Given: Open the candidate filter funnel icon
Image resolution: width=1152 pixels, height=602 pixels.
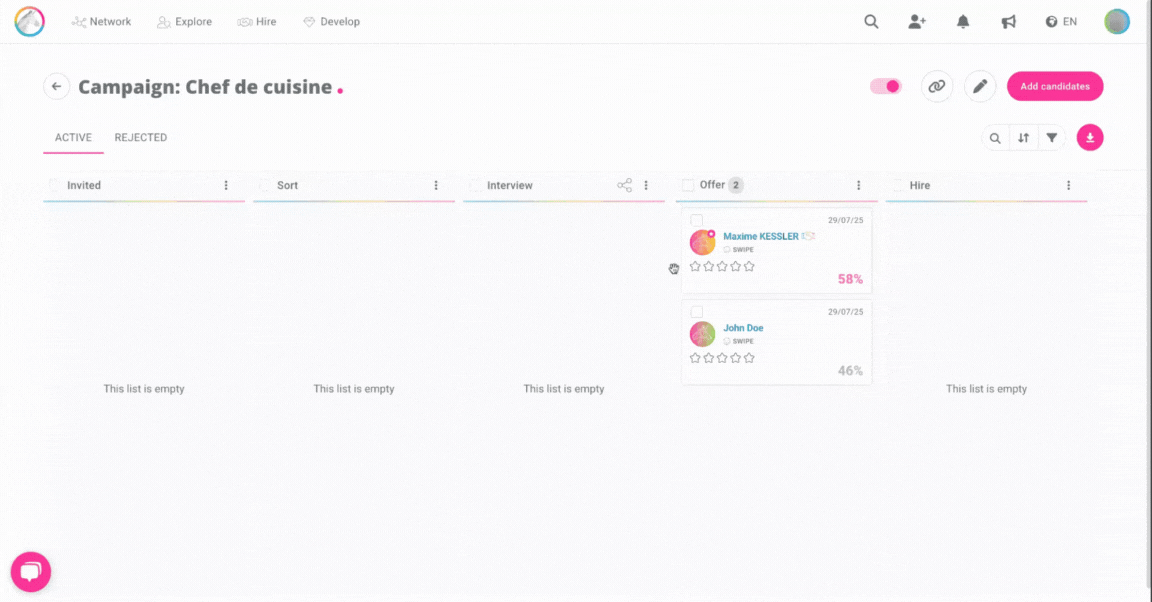Looking at the screenshot, I should (x=1051, y=138).
